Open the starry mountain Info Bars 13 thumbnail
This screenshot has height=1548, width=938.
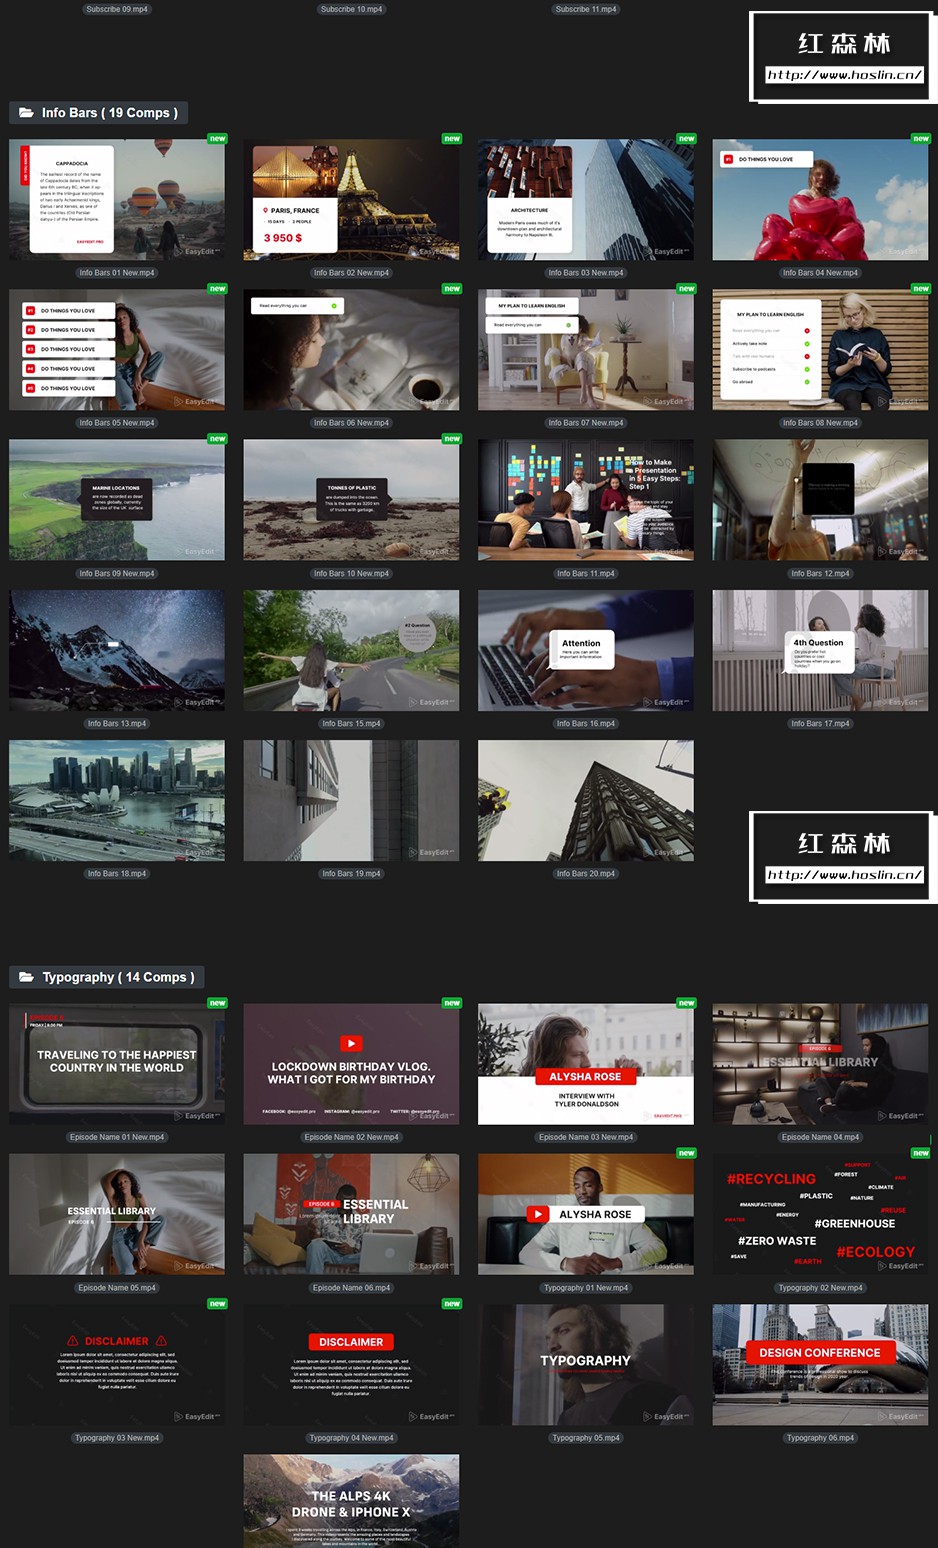point(117,650)
